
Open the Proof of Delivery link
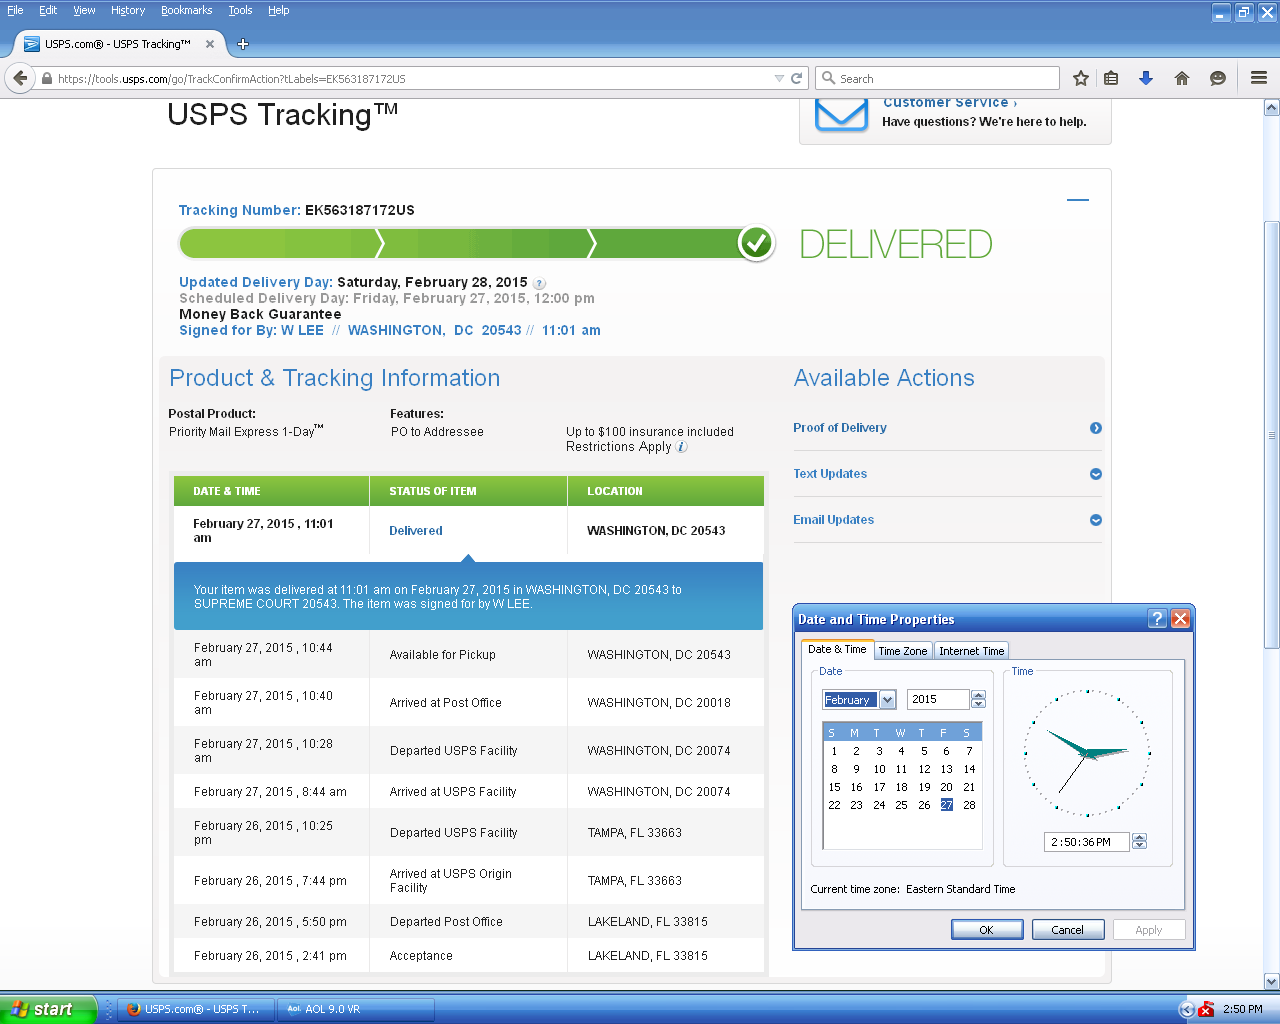[840, 428]
